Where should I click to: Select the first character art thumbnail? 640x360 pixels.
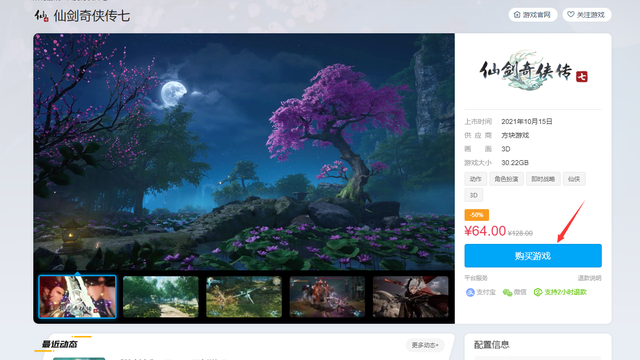pos(77,297)
